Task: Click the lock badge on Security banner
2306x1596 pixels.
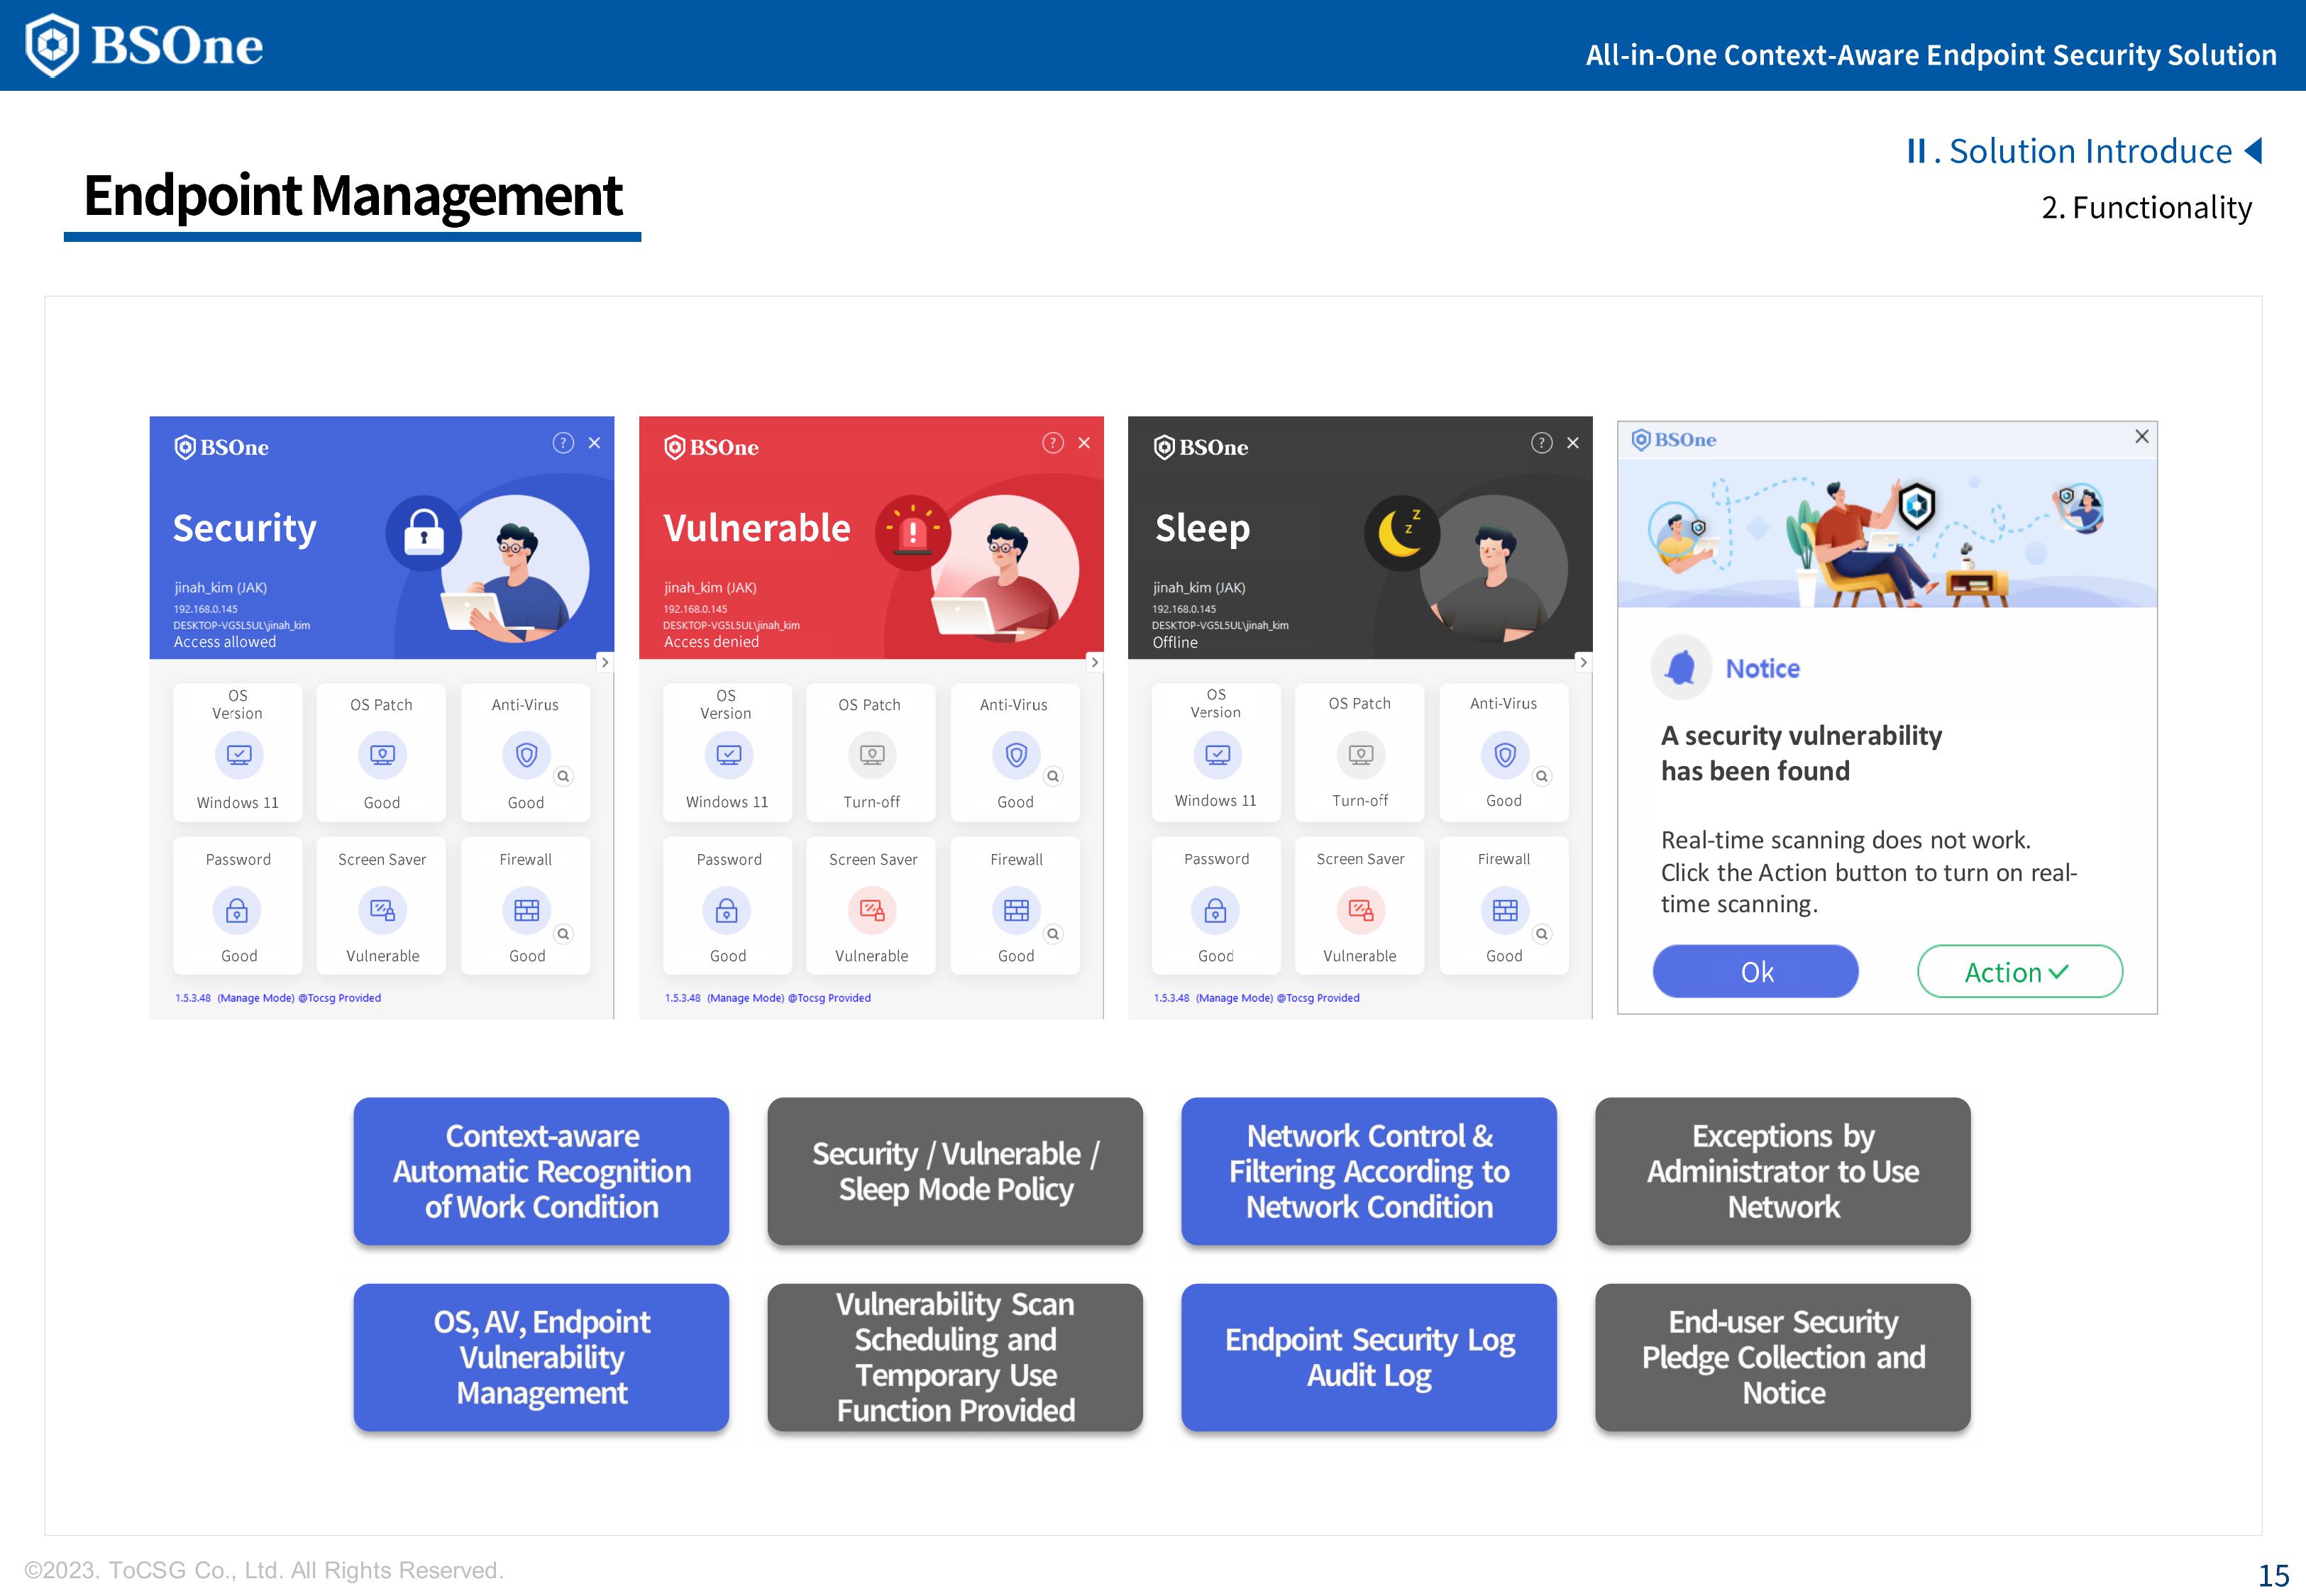Action: 424,533
